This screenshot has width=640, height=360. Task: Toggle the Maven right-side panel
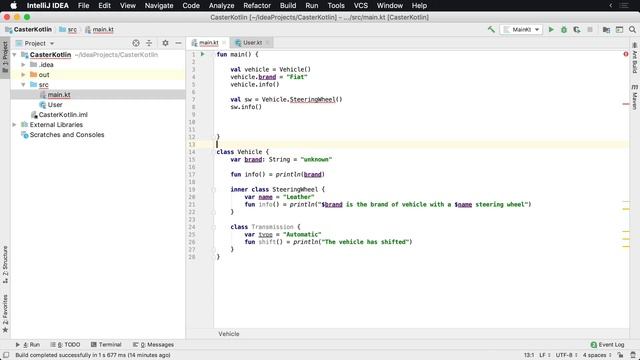pyautogui.click(x=635, y=97)
